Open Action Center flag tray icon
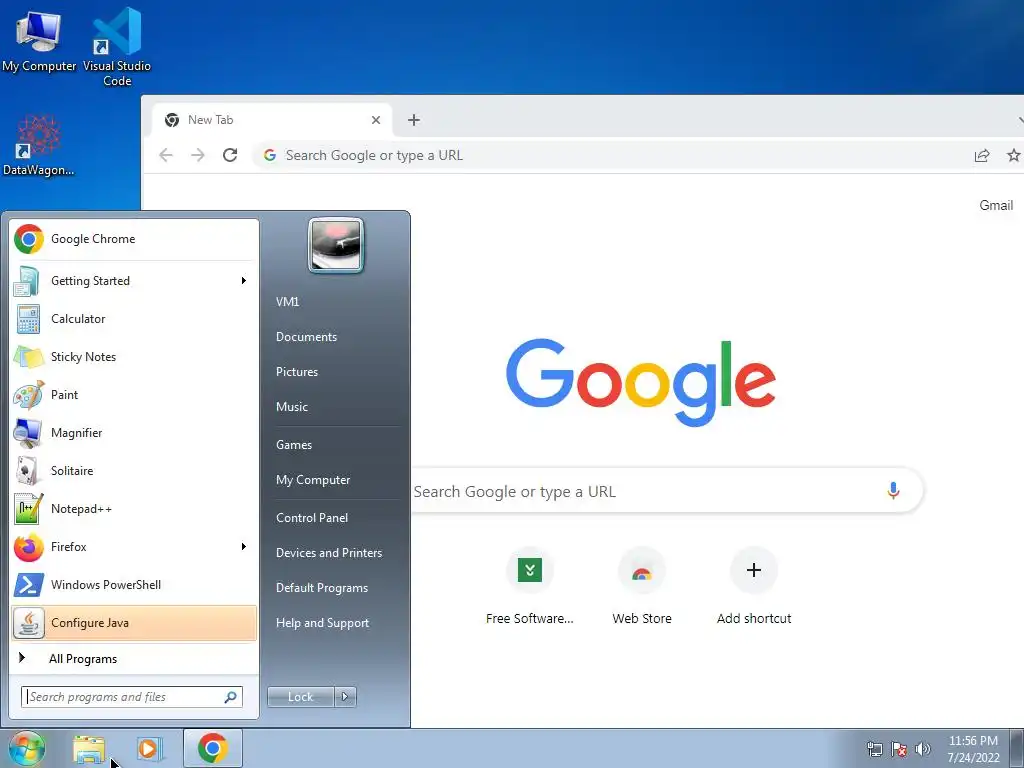The image size is (1024, 768). (x=899, y=749)
